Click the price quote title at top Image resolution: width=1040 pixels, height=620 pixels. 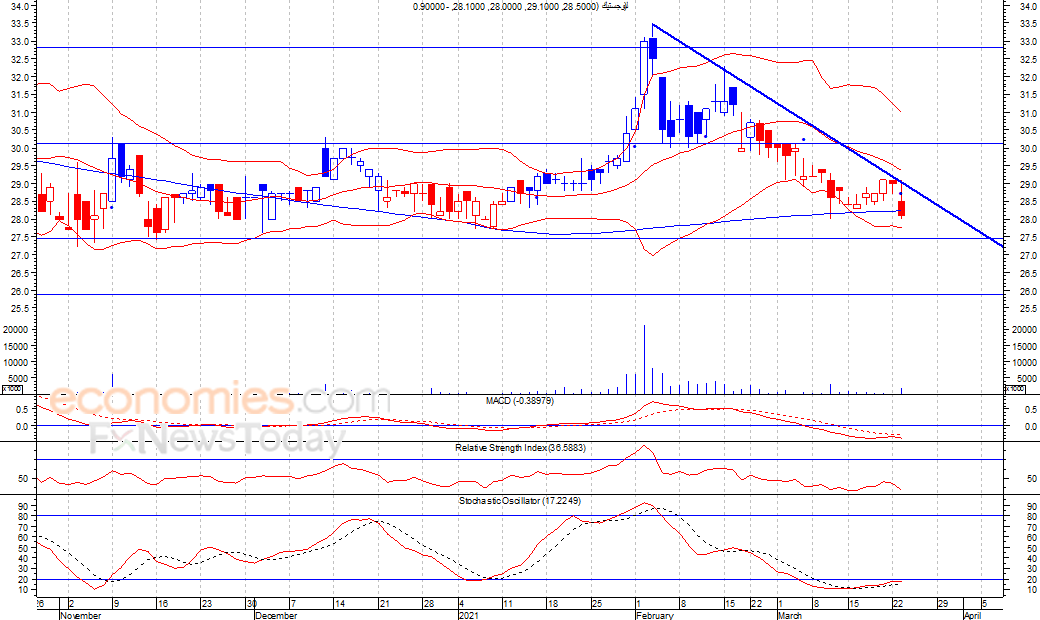(520, 7)
